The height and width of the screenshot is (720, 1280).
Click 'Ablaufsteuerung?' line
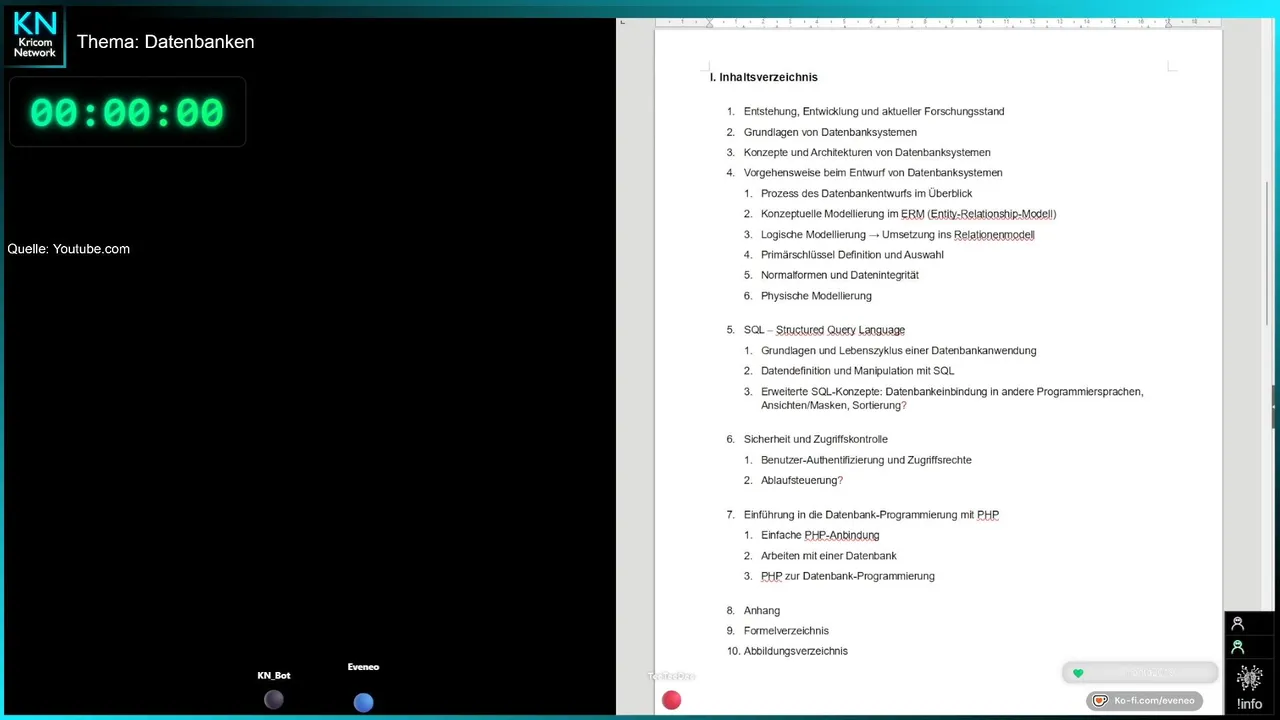[802, 481]
